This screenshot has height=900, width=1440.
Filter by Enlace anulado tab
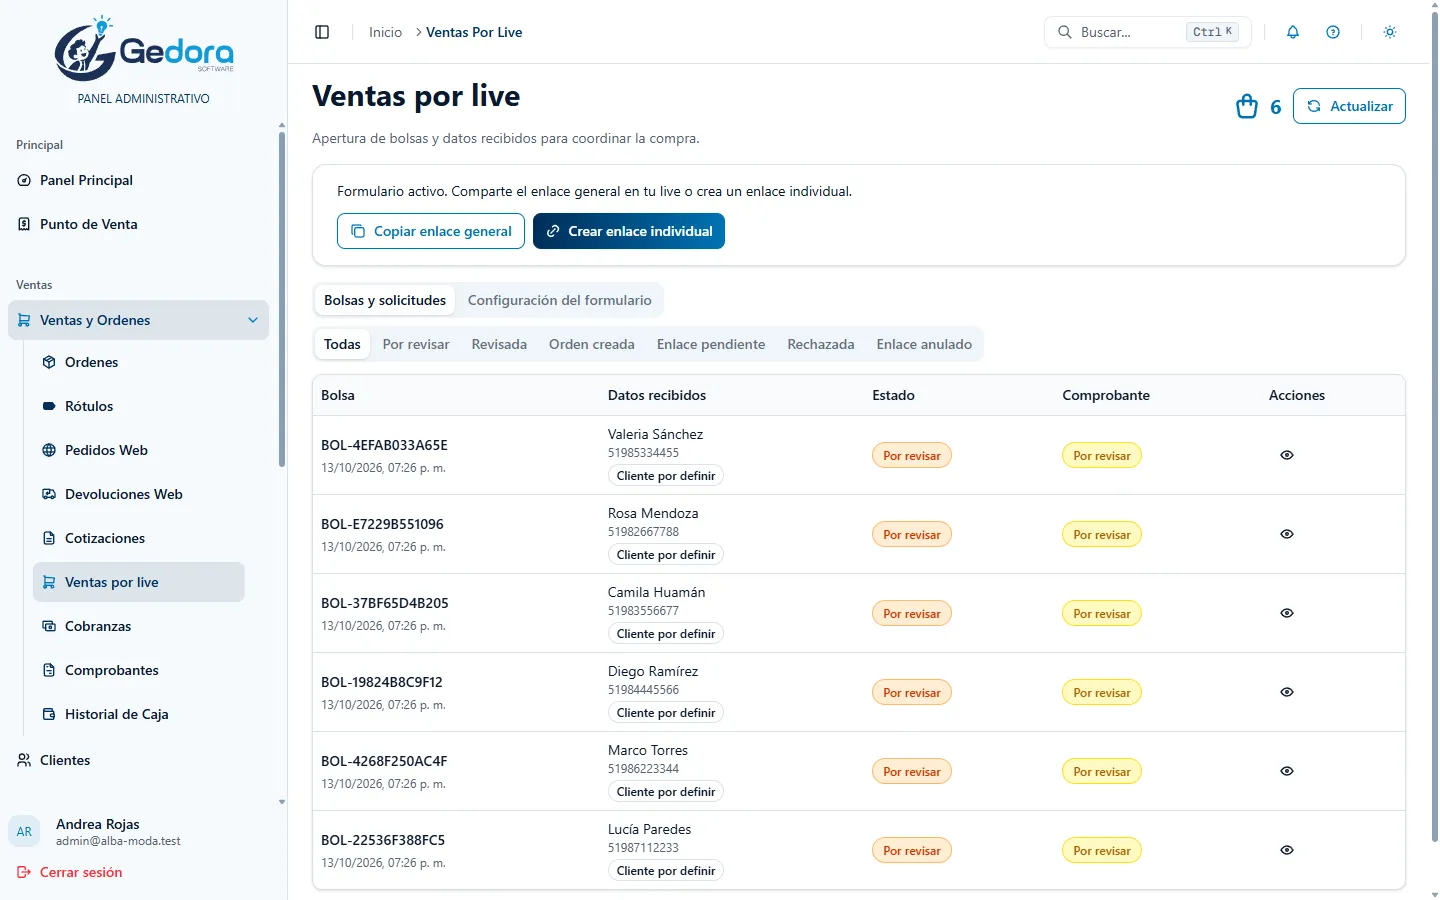pyautogui.click(x=924, y=344)
